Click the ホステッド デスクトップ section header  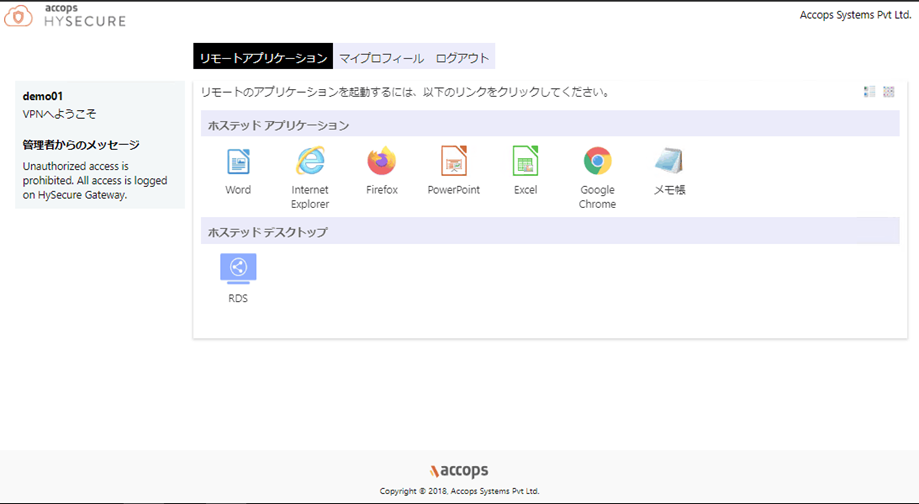pyautogui.click(x=267, y=232)
